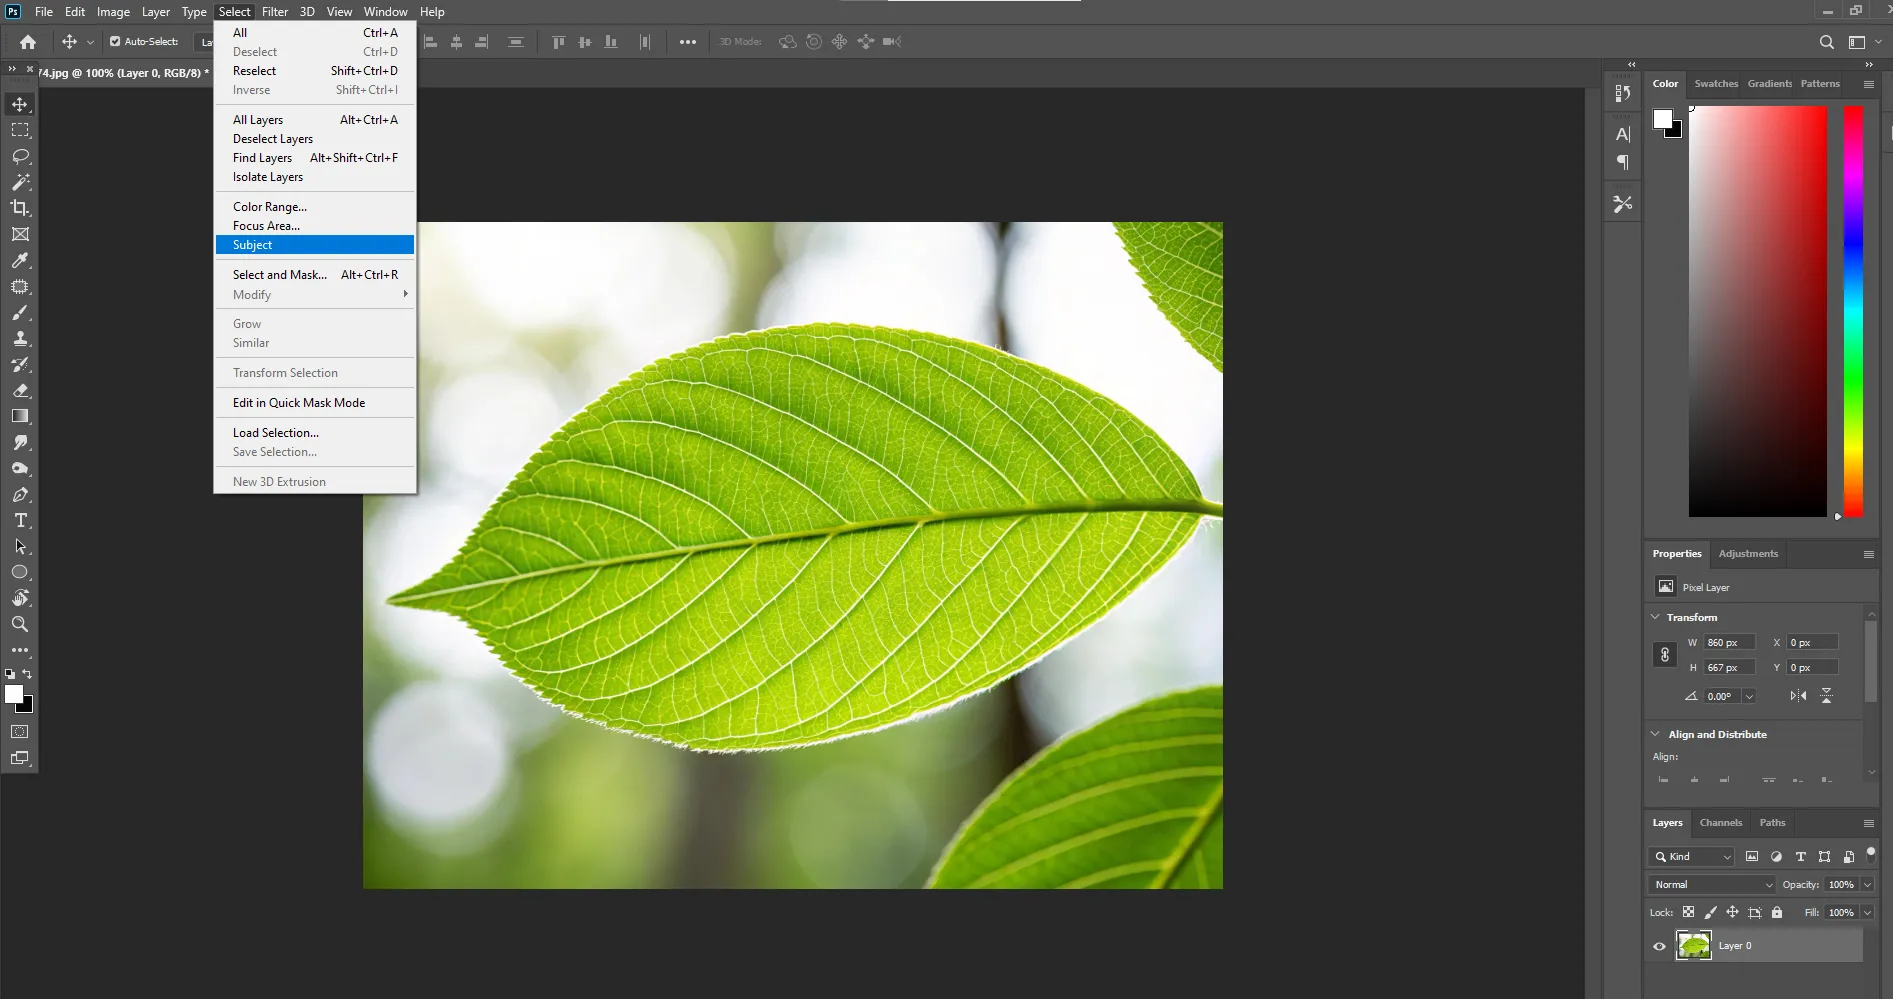Collapse the Transform section
Screen dimensions: 1893x999
pyautogui.click(x=1656, y=617)
